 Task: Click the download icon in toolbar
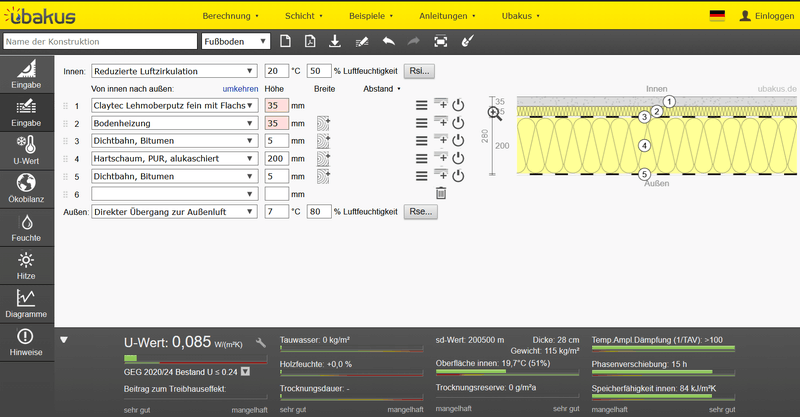point(335,41)
